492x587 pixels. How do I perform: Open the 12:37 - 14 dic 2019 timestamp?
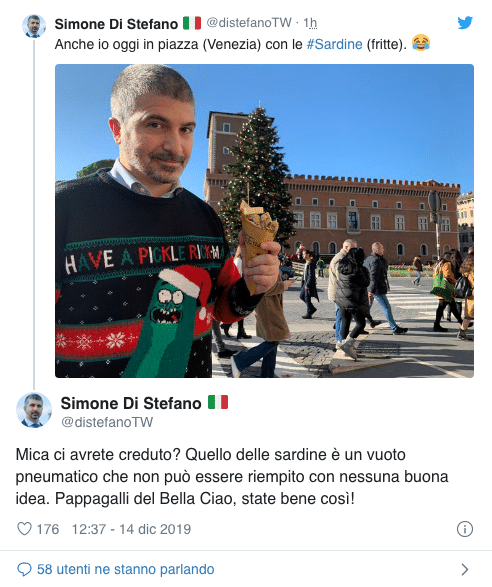coord(131,529)
